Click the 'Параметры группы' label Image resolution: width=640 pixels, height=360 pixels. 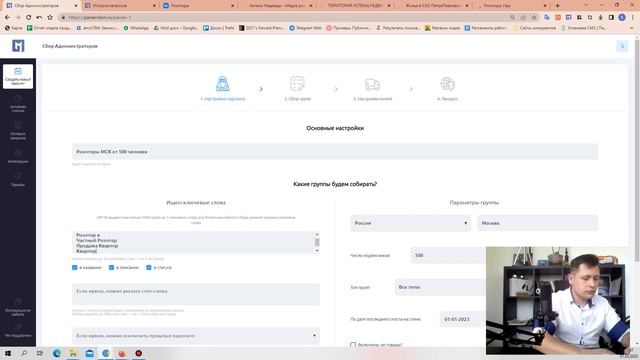click(474, 202)
